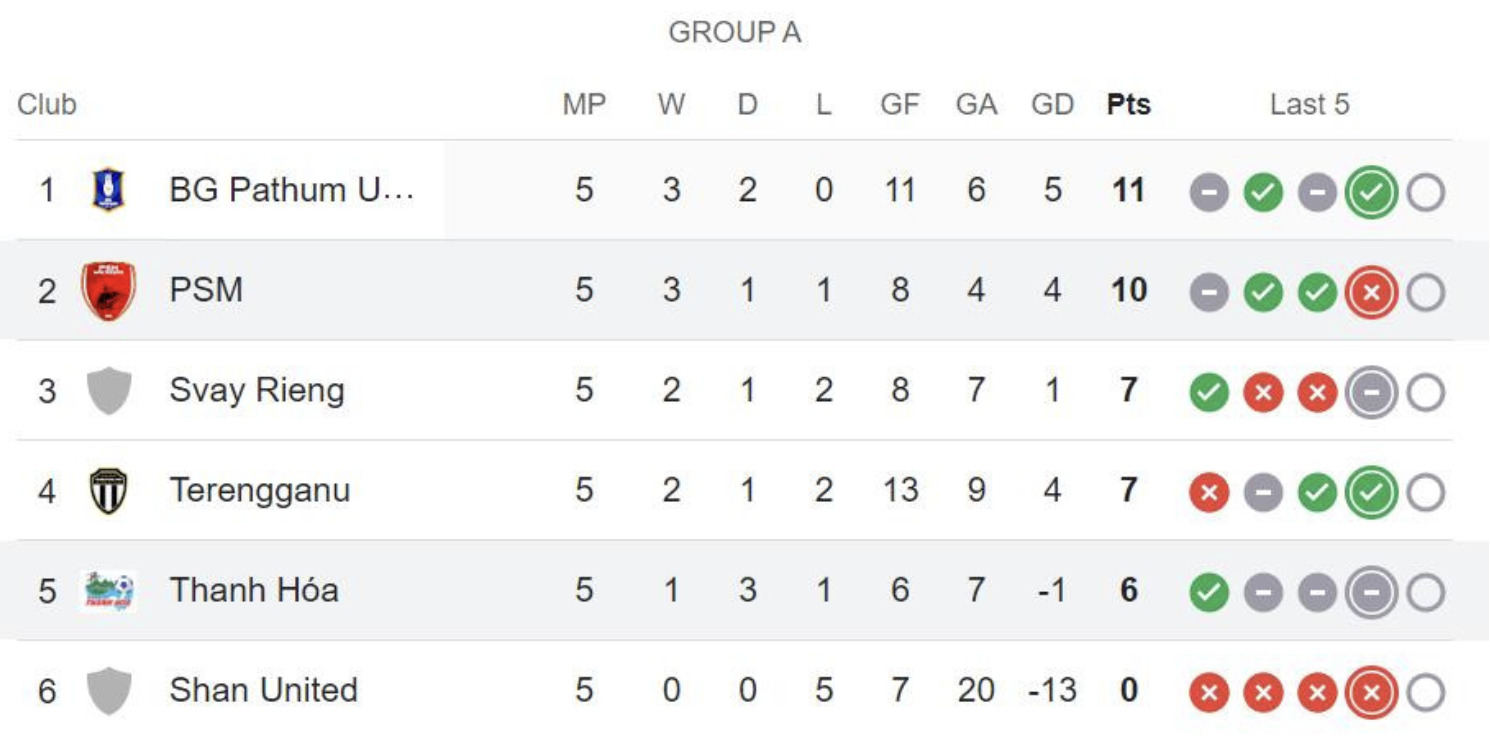Select Thanh Hóa's highlighted gray draw icon
This screenshot has width=1490, height=744.
coord(1371,592)
